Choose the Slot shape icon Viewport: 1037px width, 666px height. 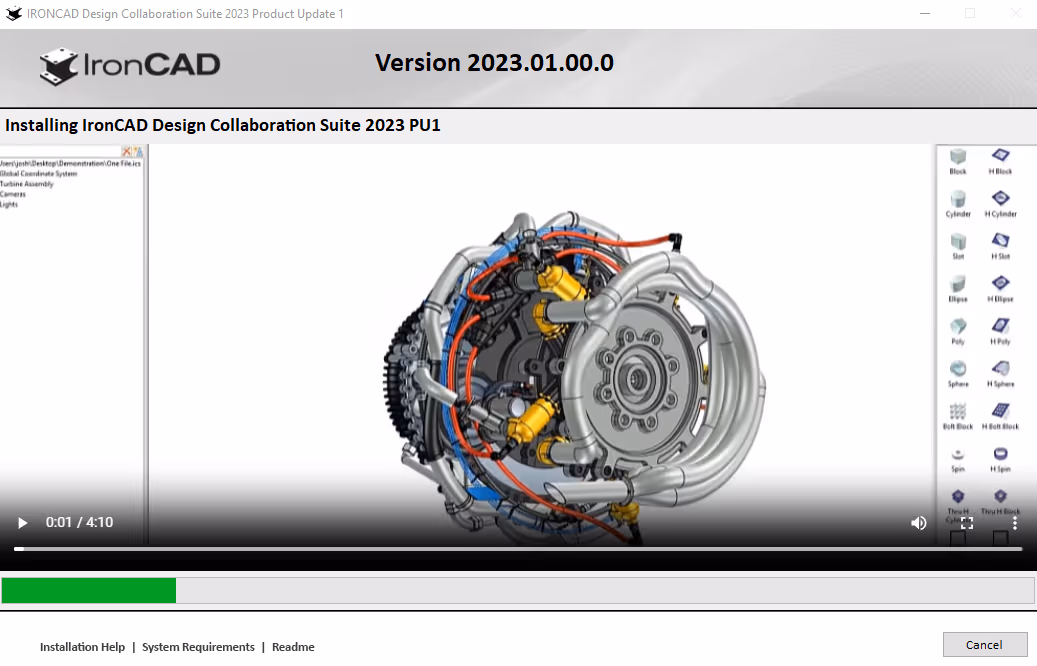click(958, 241)
